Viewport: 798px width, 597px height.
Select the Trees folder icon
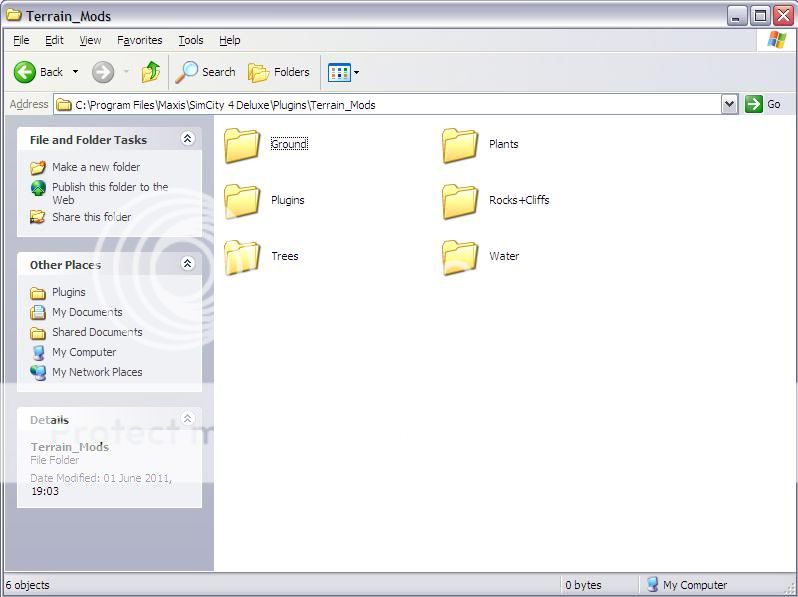click(242, 257)
